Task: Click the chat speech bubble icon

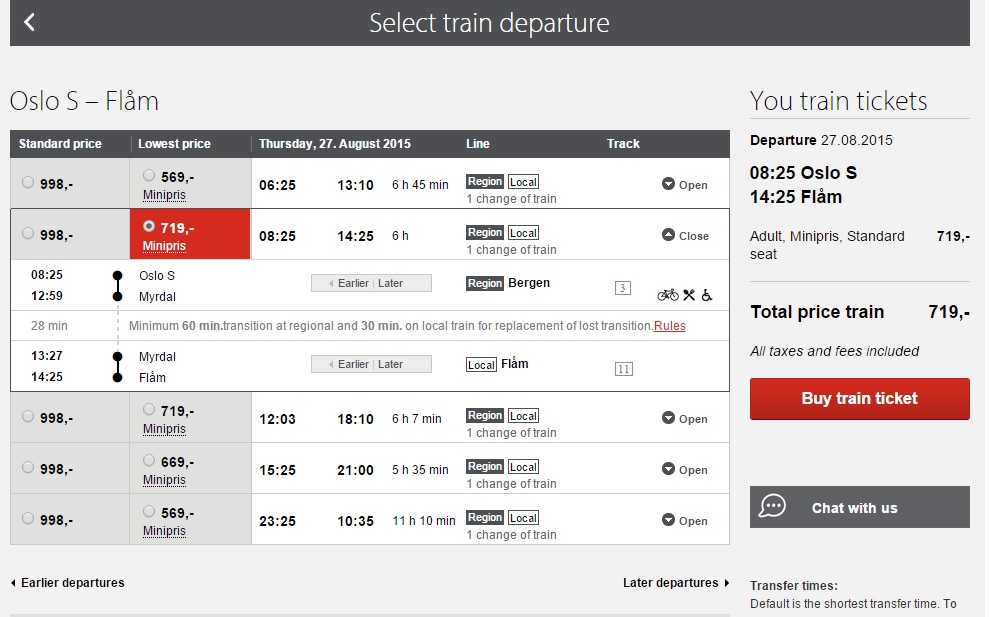Action: [x=772, y=507]
